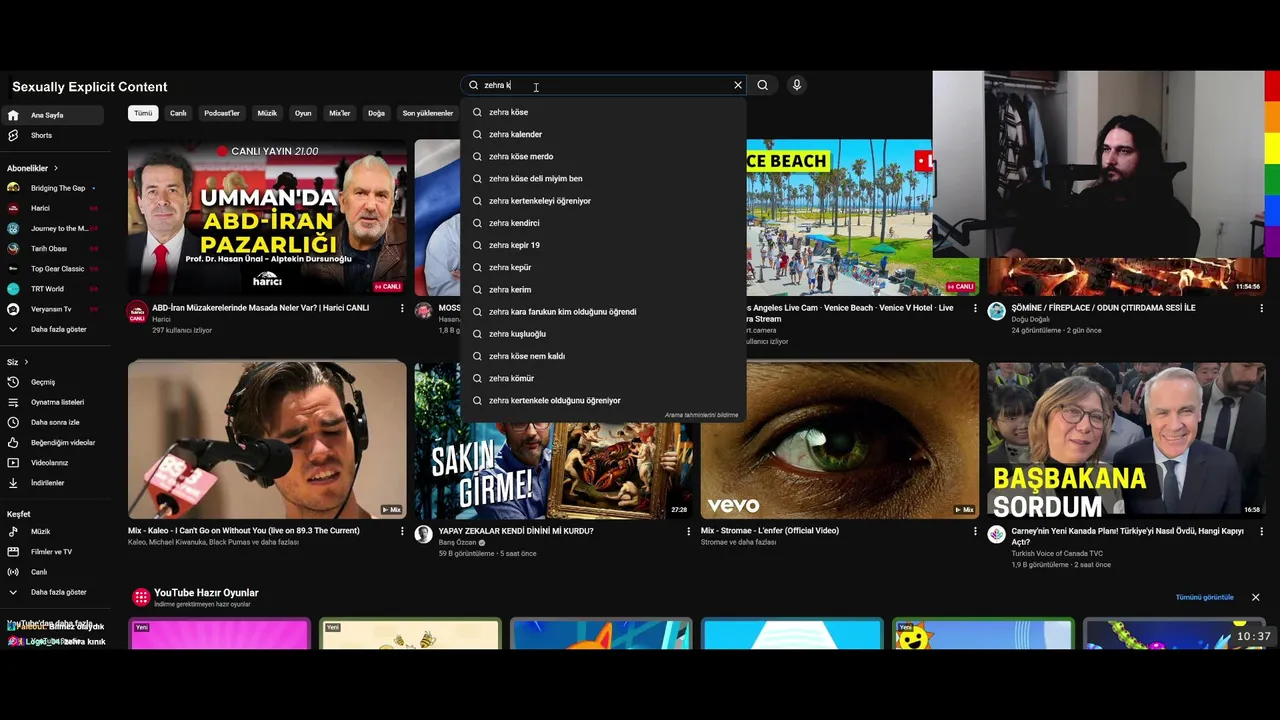Open more options for Stromae L'enfer mix

pos(975,532)
